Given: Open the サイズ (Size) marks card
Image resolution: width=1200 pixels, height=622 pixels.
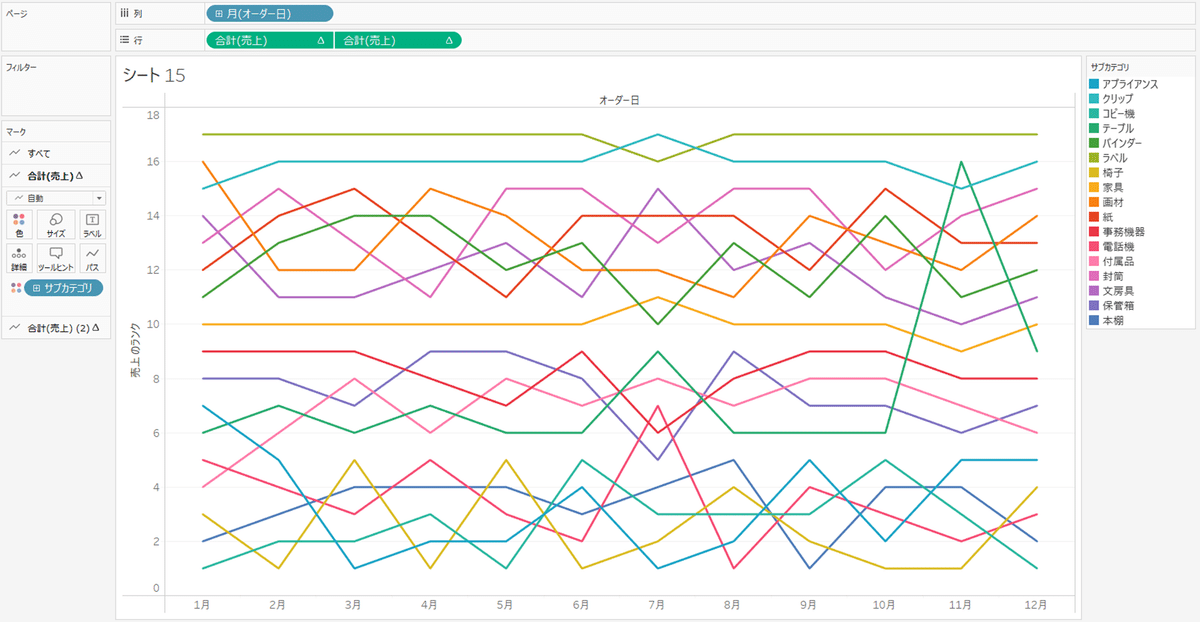Looking at the screenshot, I should [x=55, y=225].
